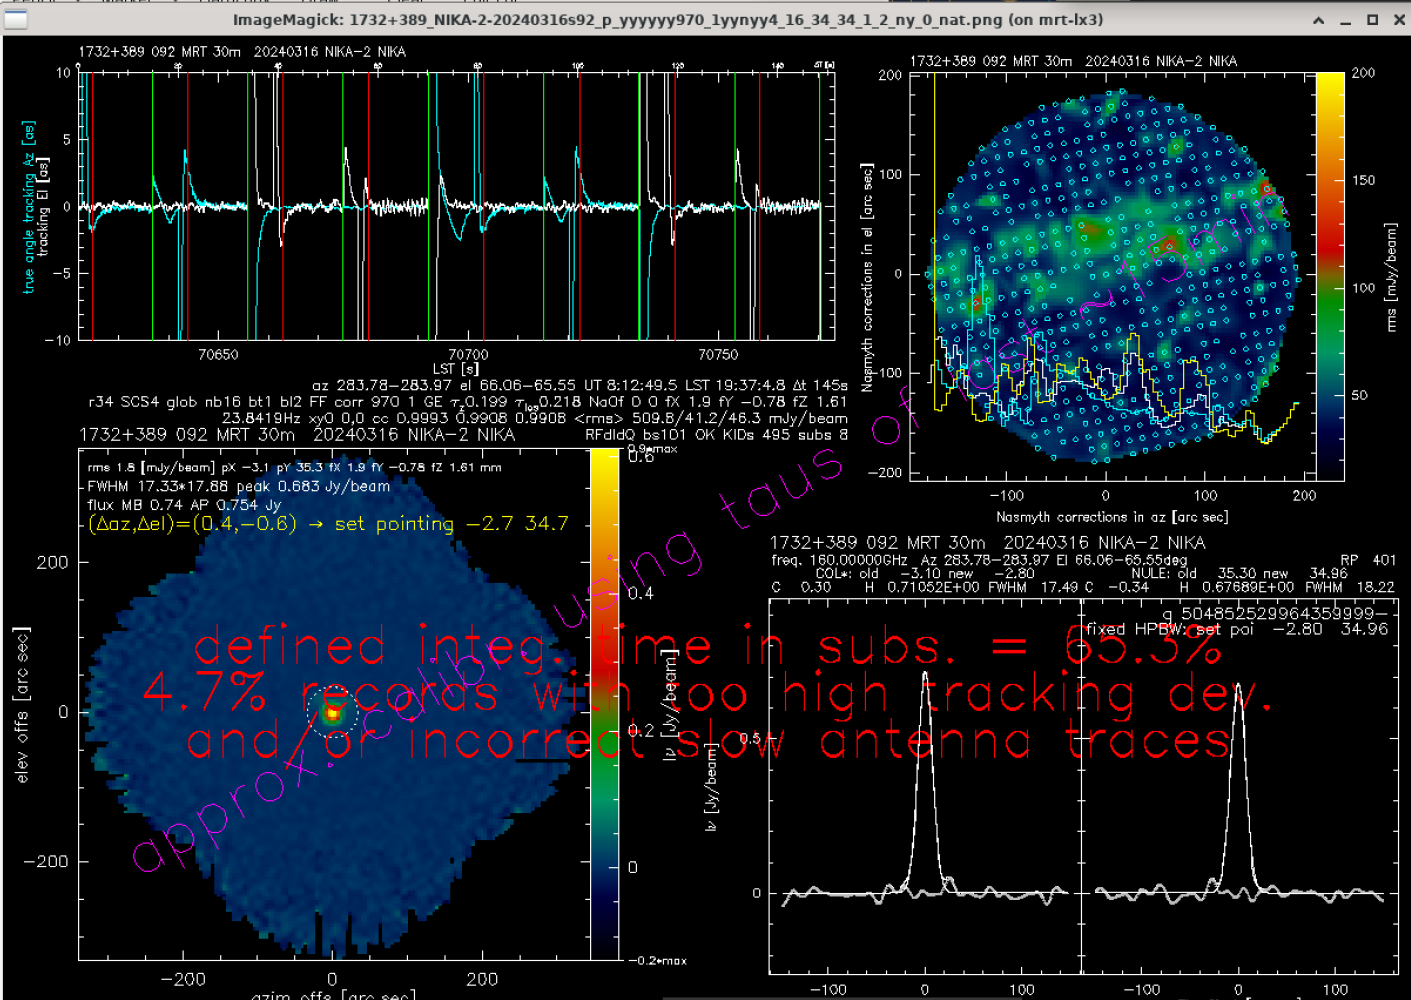The height and width of the screenshot is (1000, 1411).
Task: Select the yellow set pointing text line
Action: tap(328, 524)
